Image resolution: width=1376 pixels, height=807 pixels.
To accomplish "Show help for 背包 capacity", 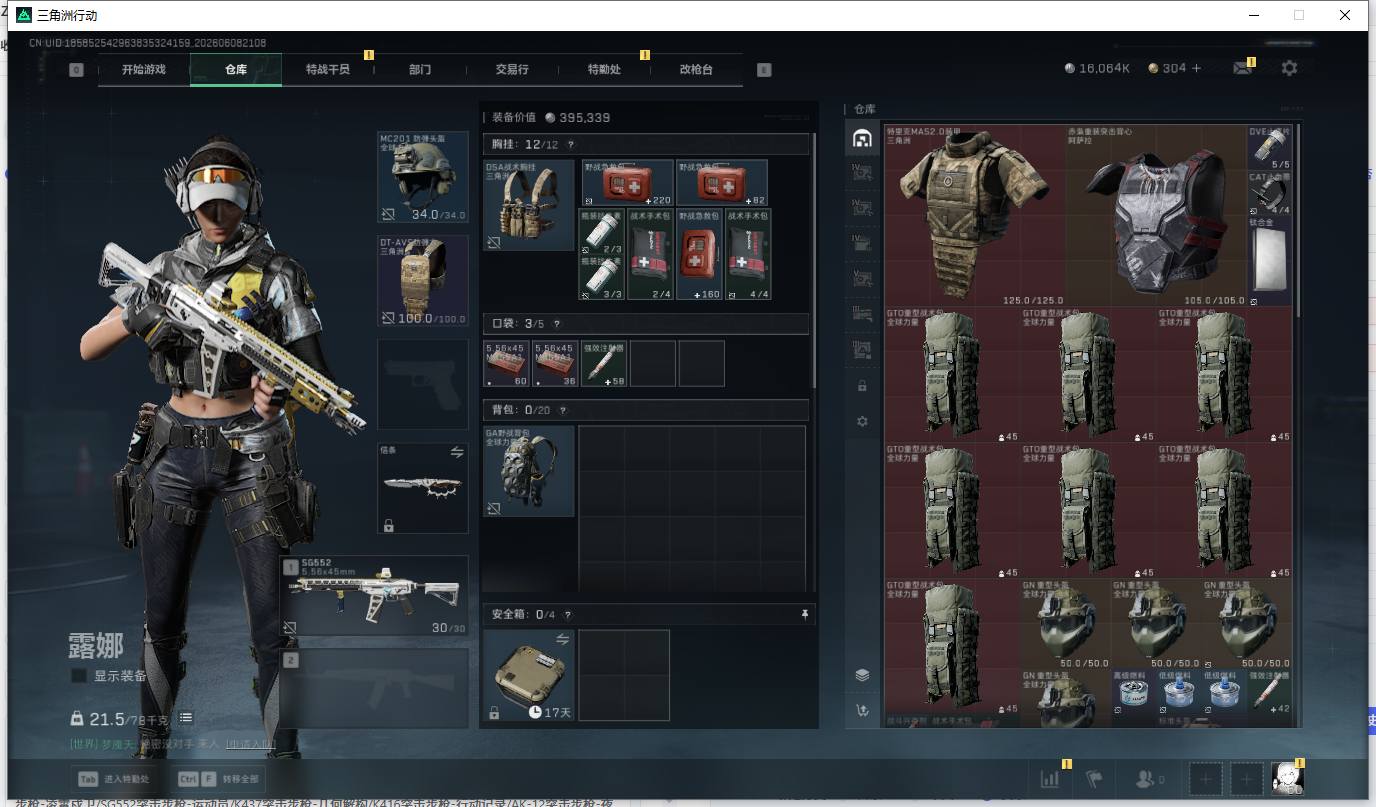I will (562, 410).
